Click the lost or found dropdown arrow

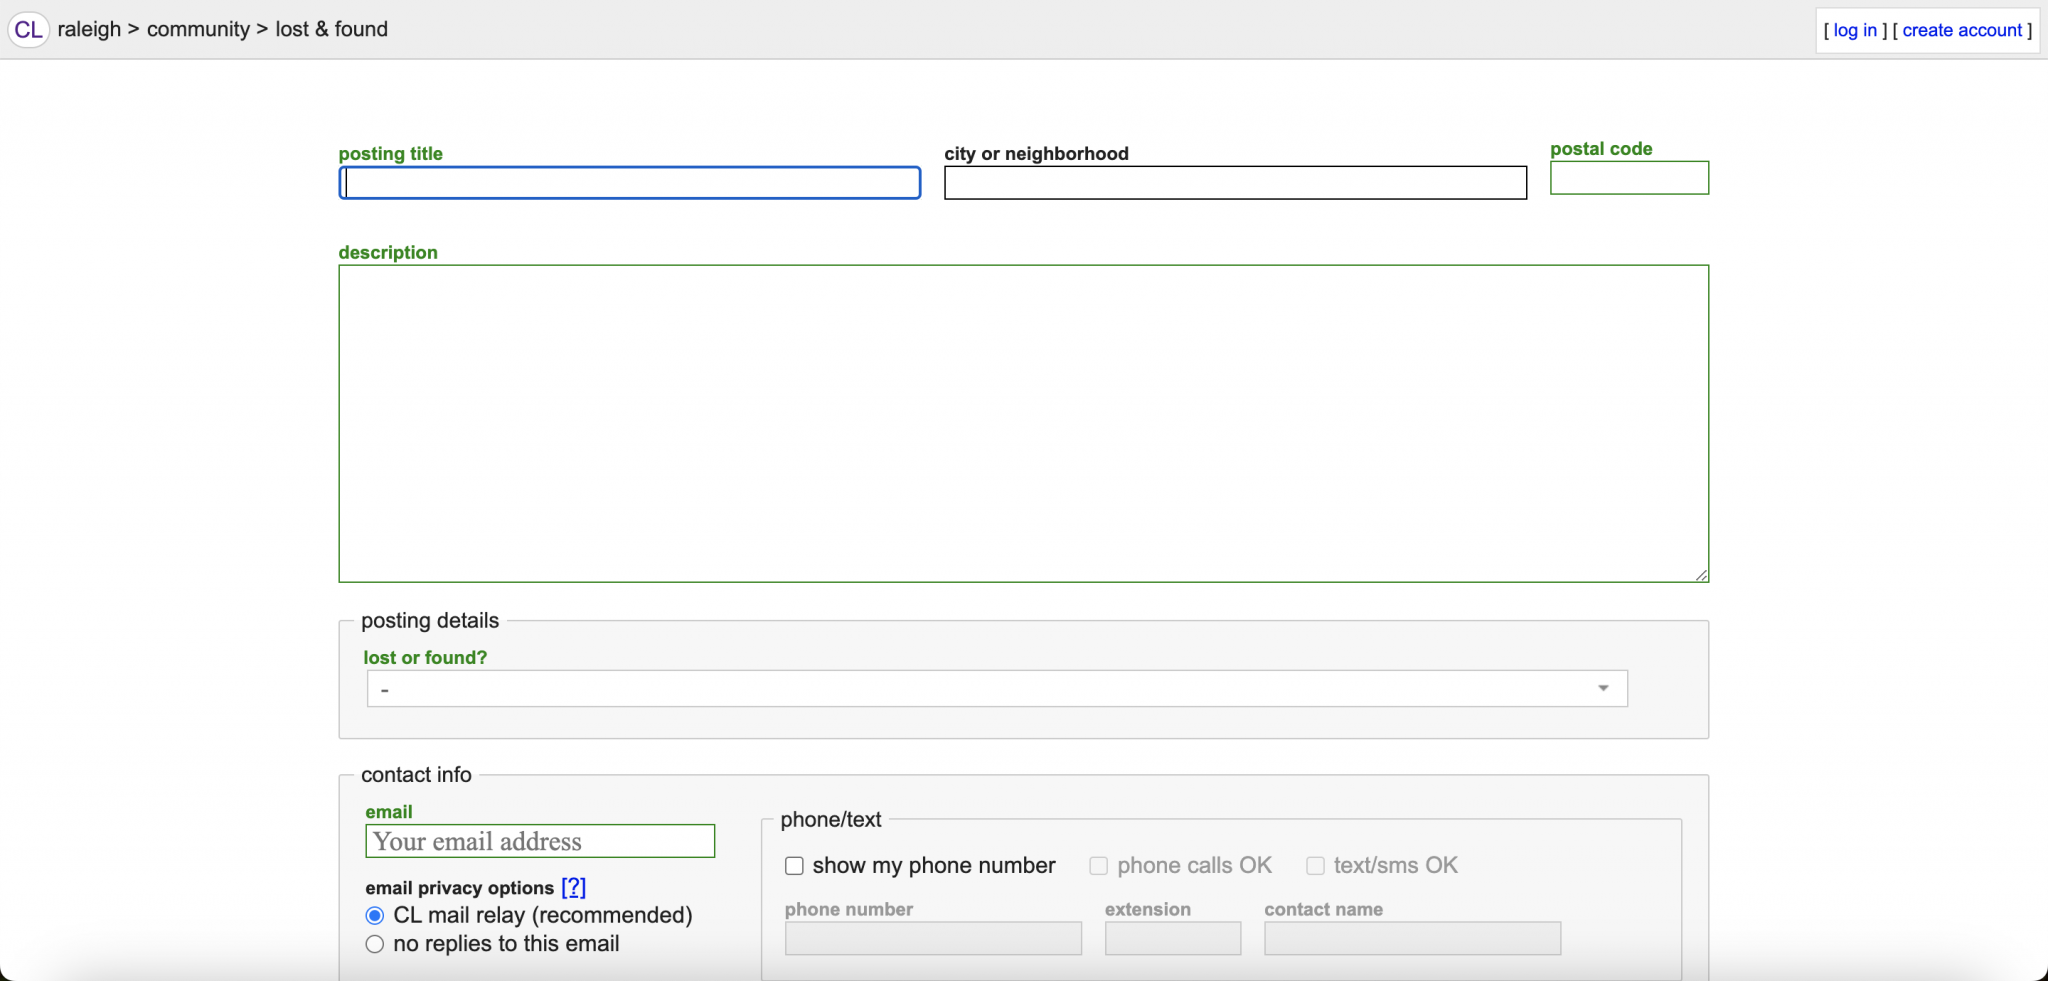1603,688
